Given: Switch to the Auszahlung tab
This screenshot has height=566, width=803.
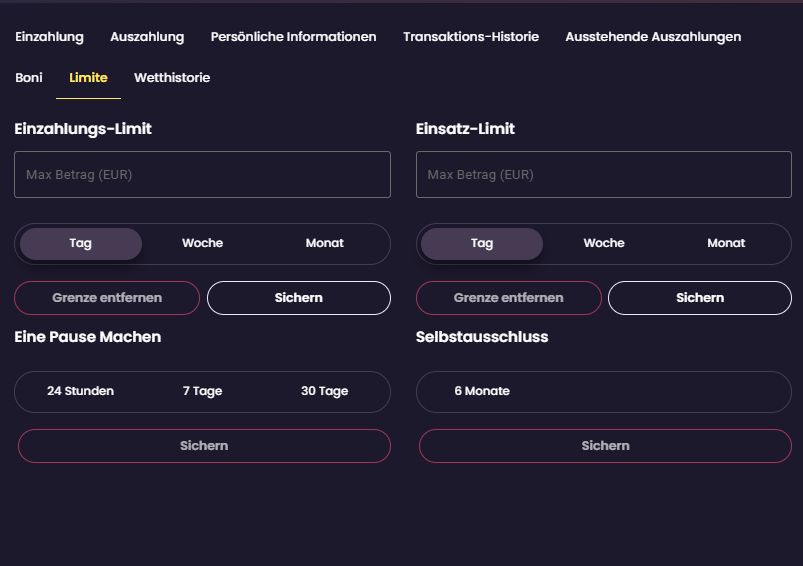Looking at the screenshot, I should 147,37.
